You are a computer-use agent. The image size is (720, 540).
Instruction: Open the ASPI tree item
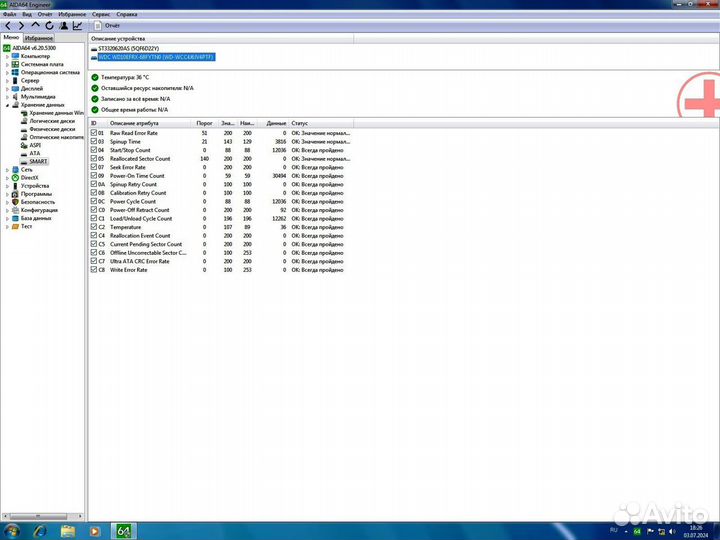(35, 146)
